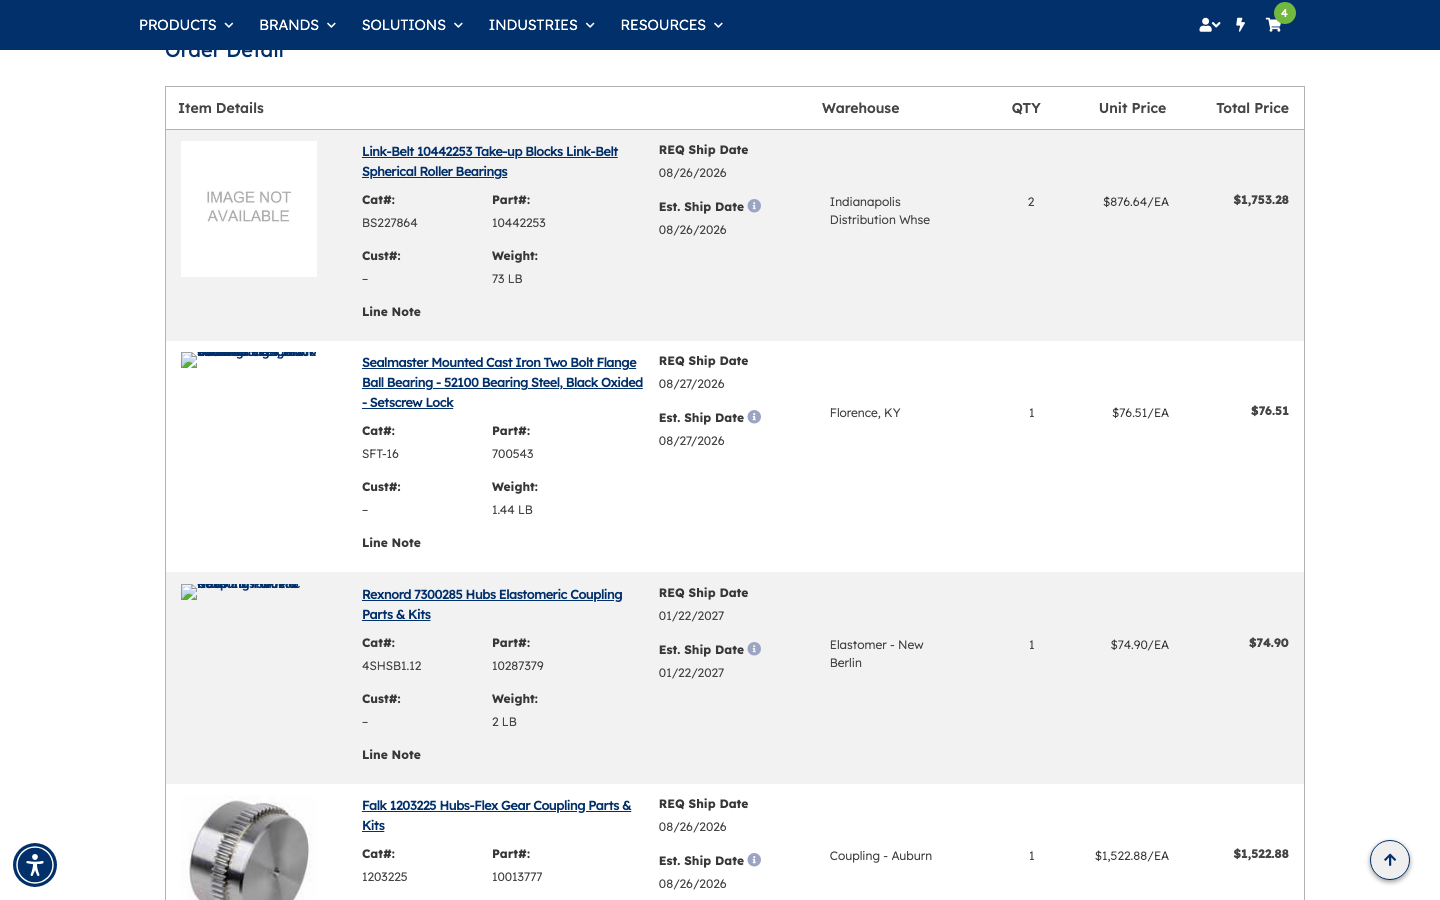Open the Sealmaster Two Bolt Flange Ball Bearing link
1440x900 pixels.
click(x=502, y=383)
